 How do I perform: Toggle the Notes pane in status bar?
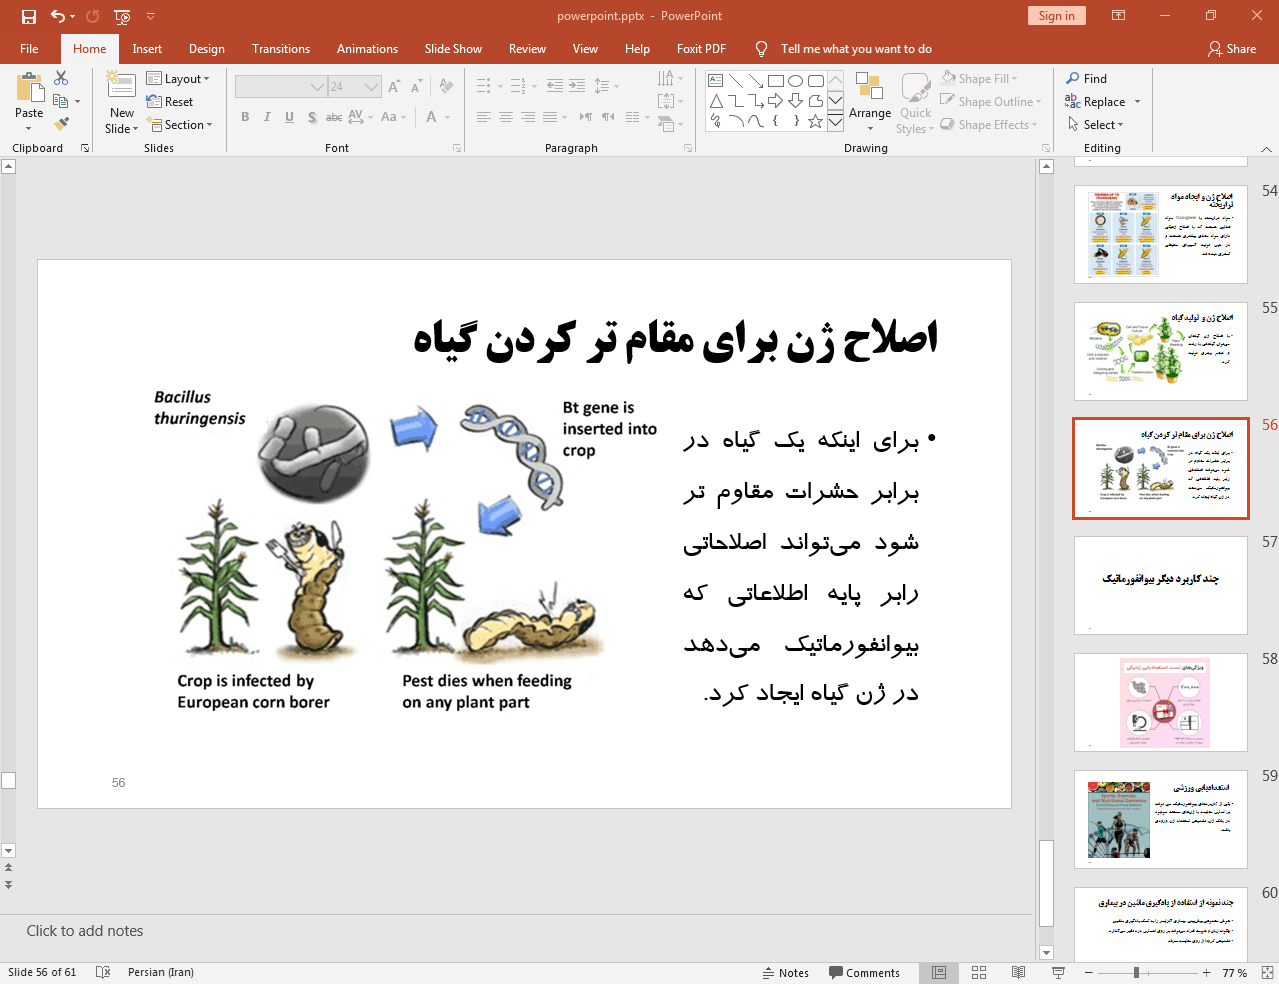(786, 972)
